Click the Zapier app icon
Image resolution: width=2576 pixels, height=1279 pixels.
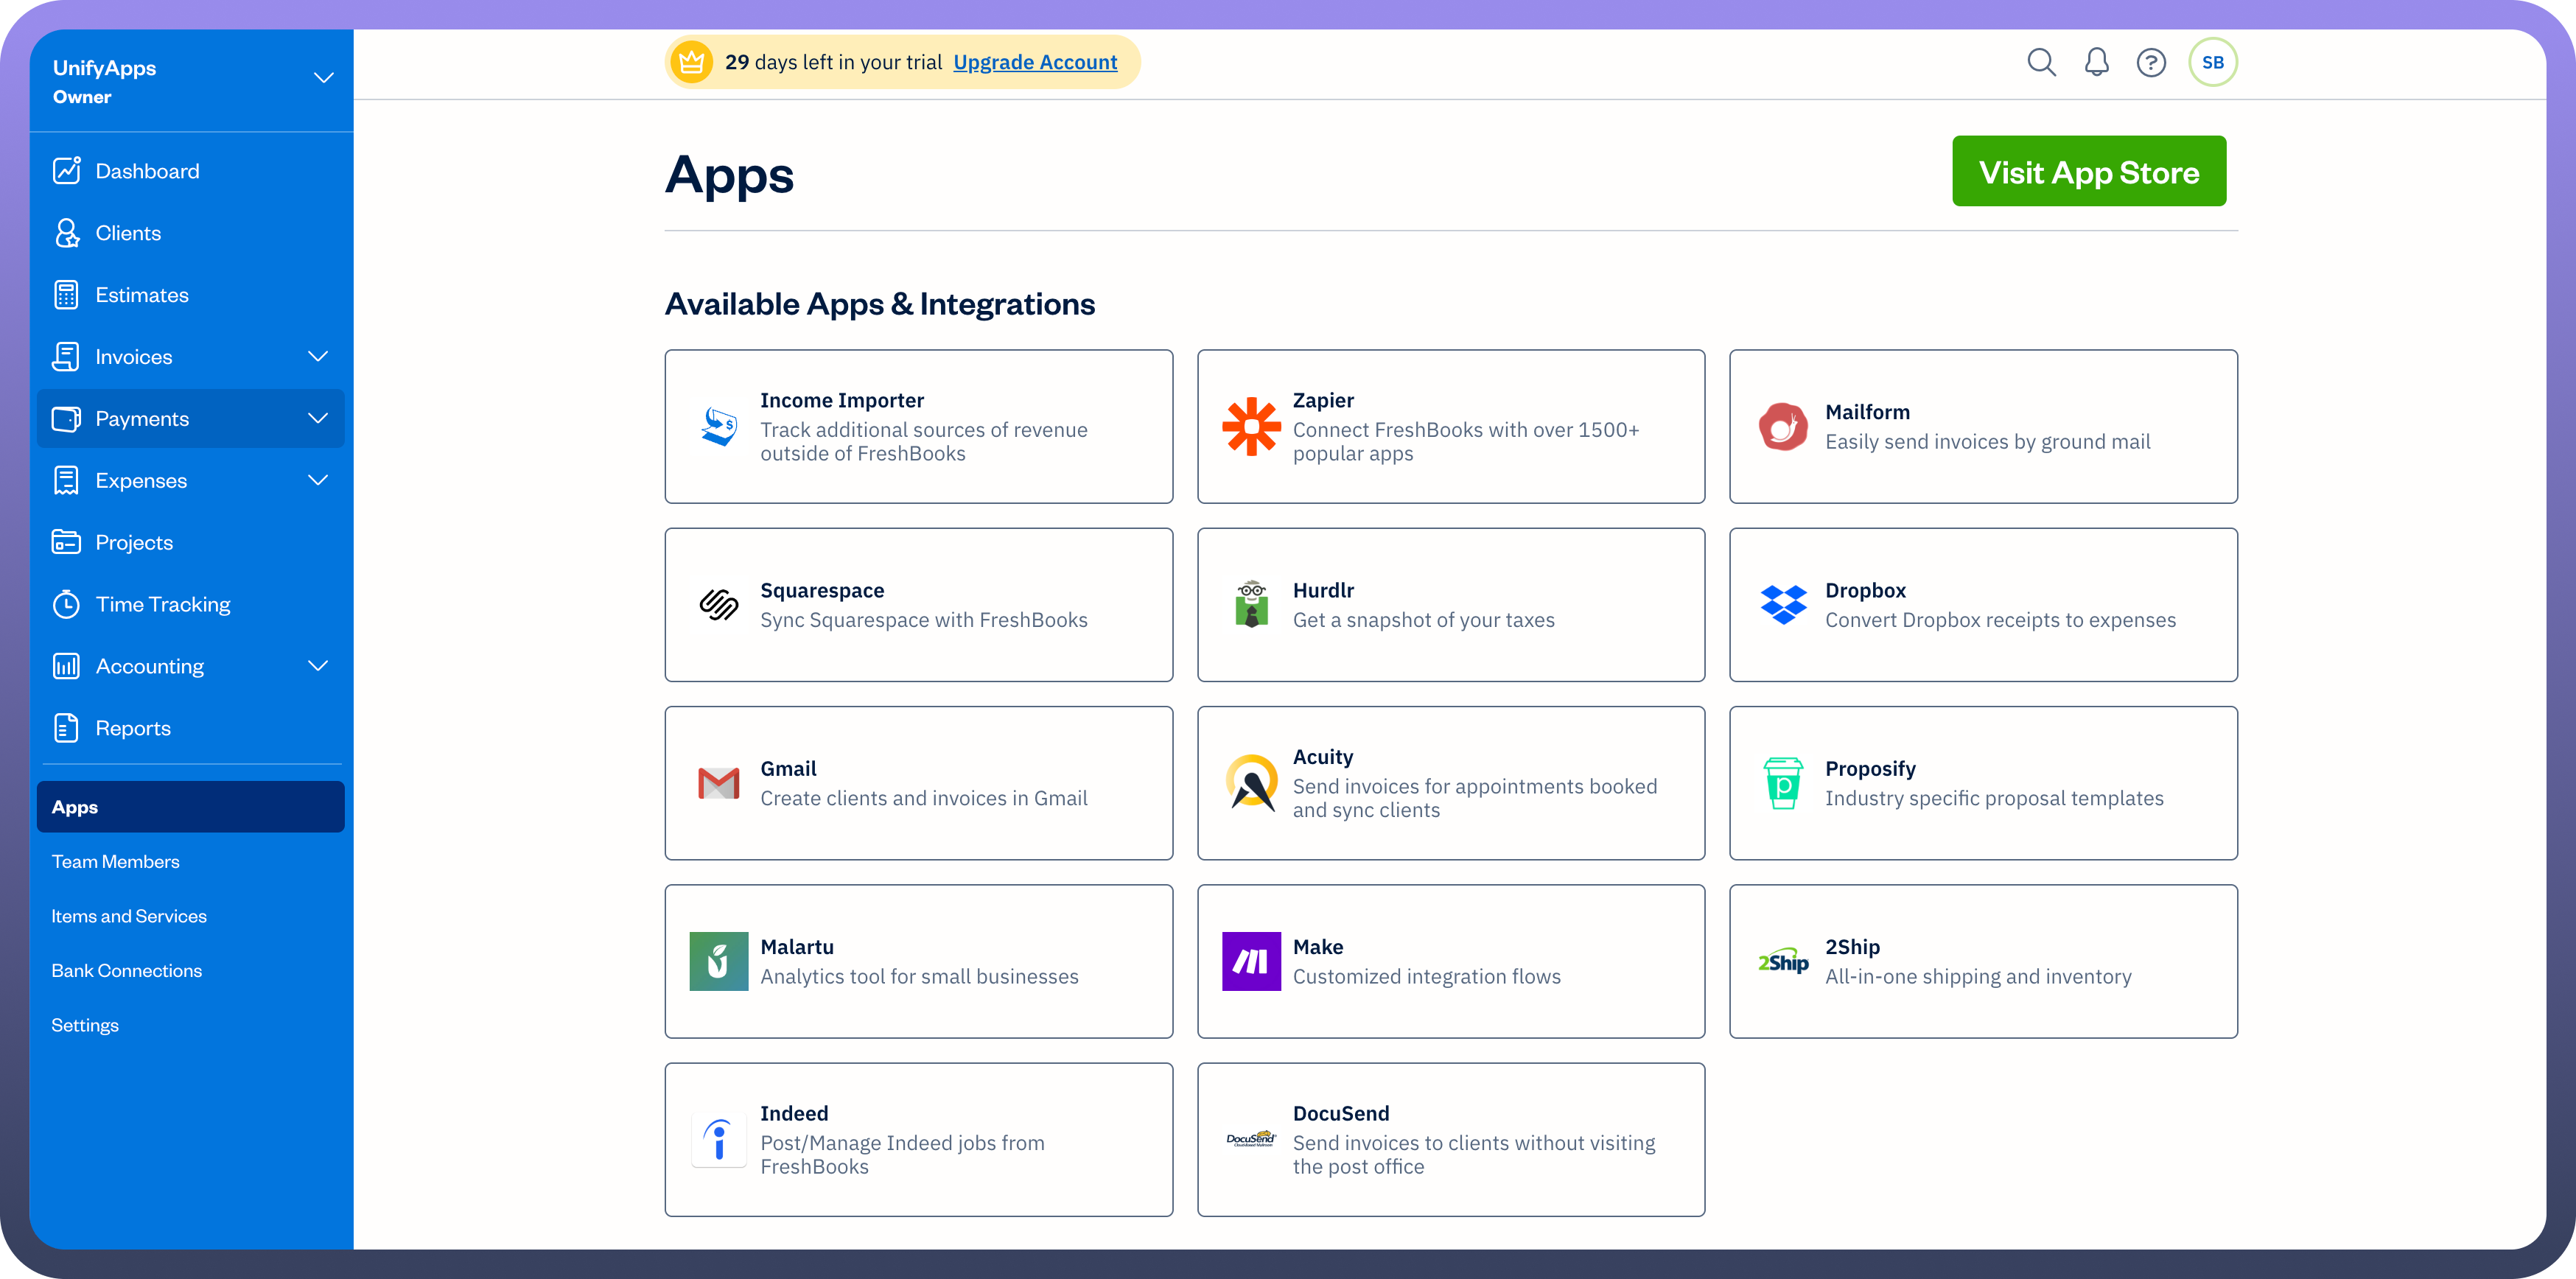(1250, 427)
